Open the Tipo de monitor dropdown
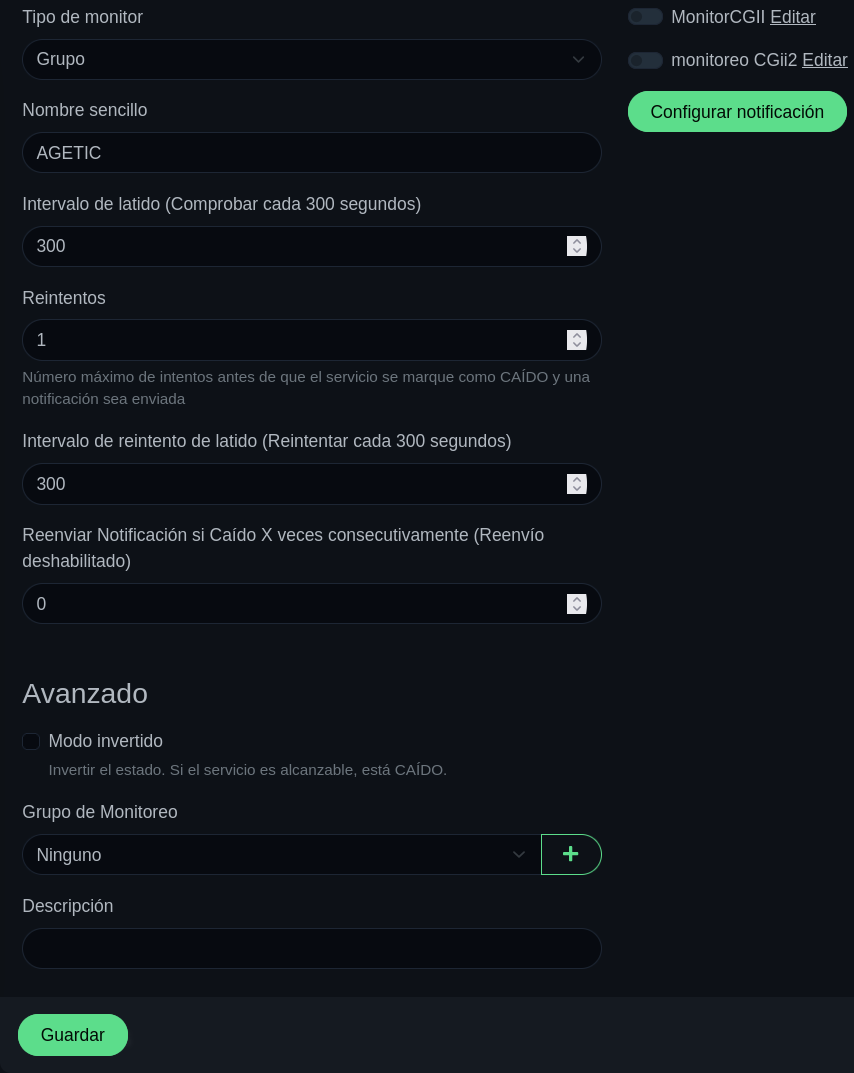 pyautogui.click(x=311, y=59)
